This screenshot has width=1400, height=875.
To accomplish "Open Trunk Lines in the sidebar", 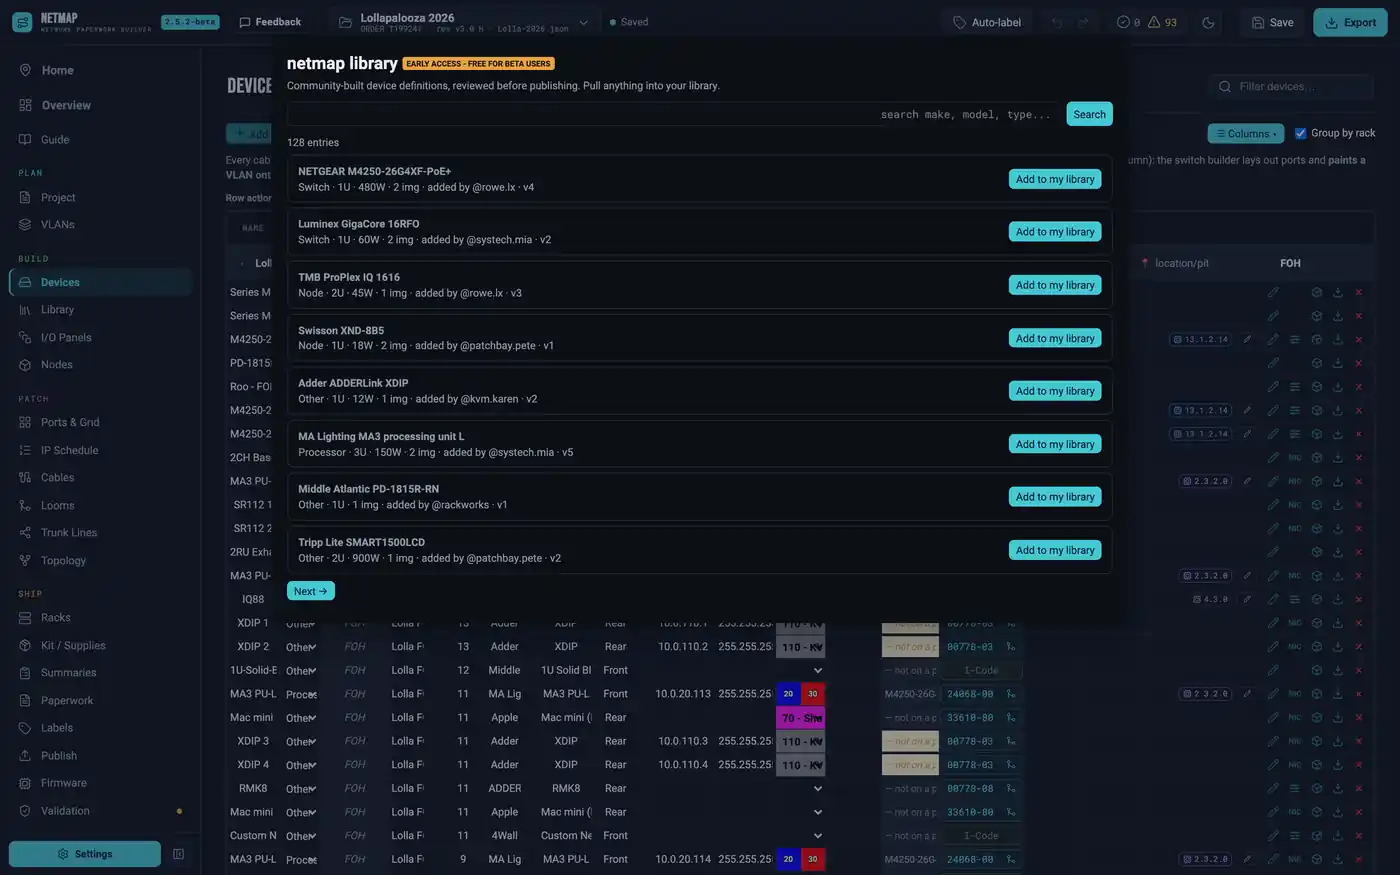I will [68, 532].
